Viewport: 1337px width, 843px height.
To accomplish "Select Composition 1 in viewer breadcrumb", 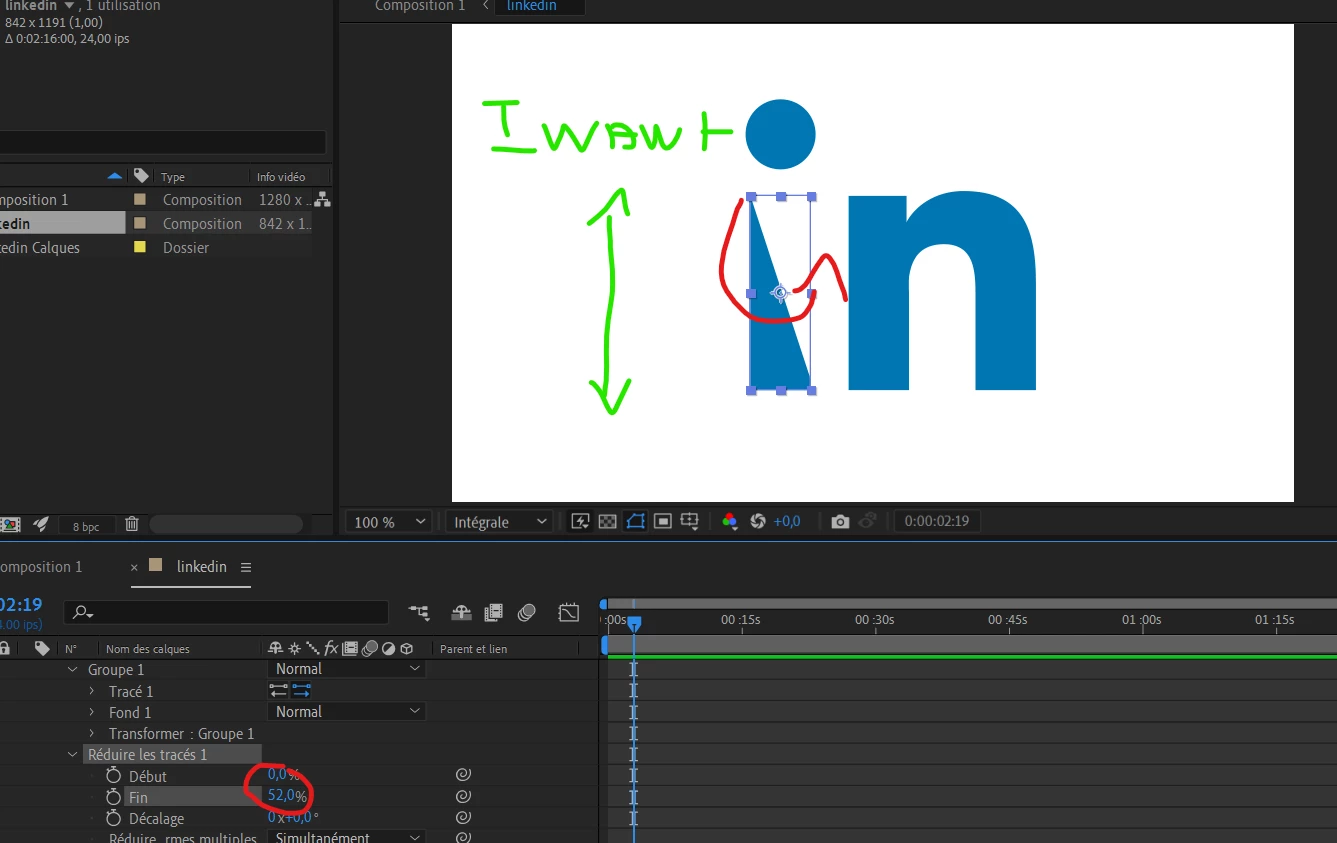I will [x=420, y=6].
